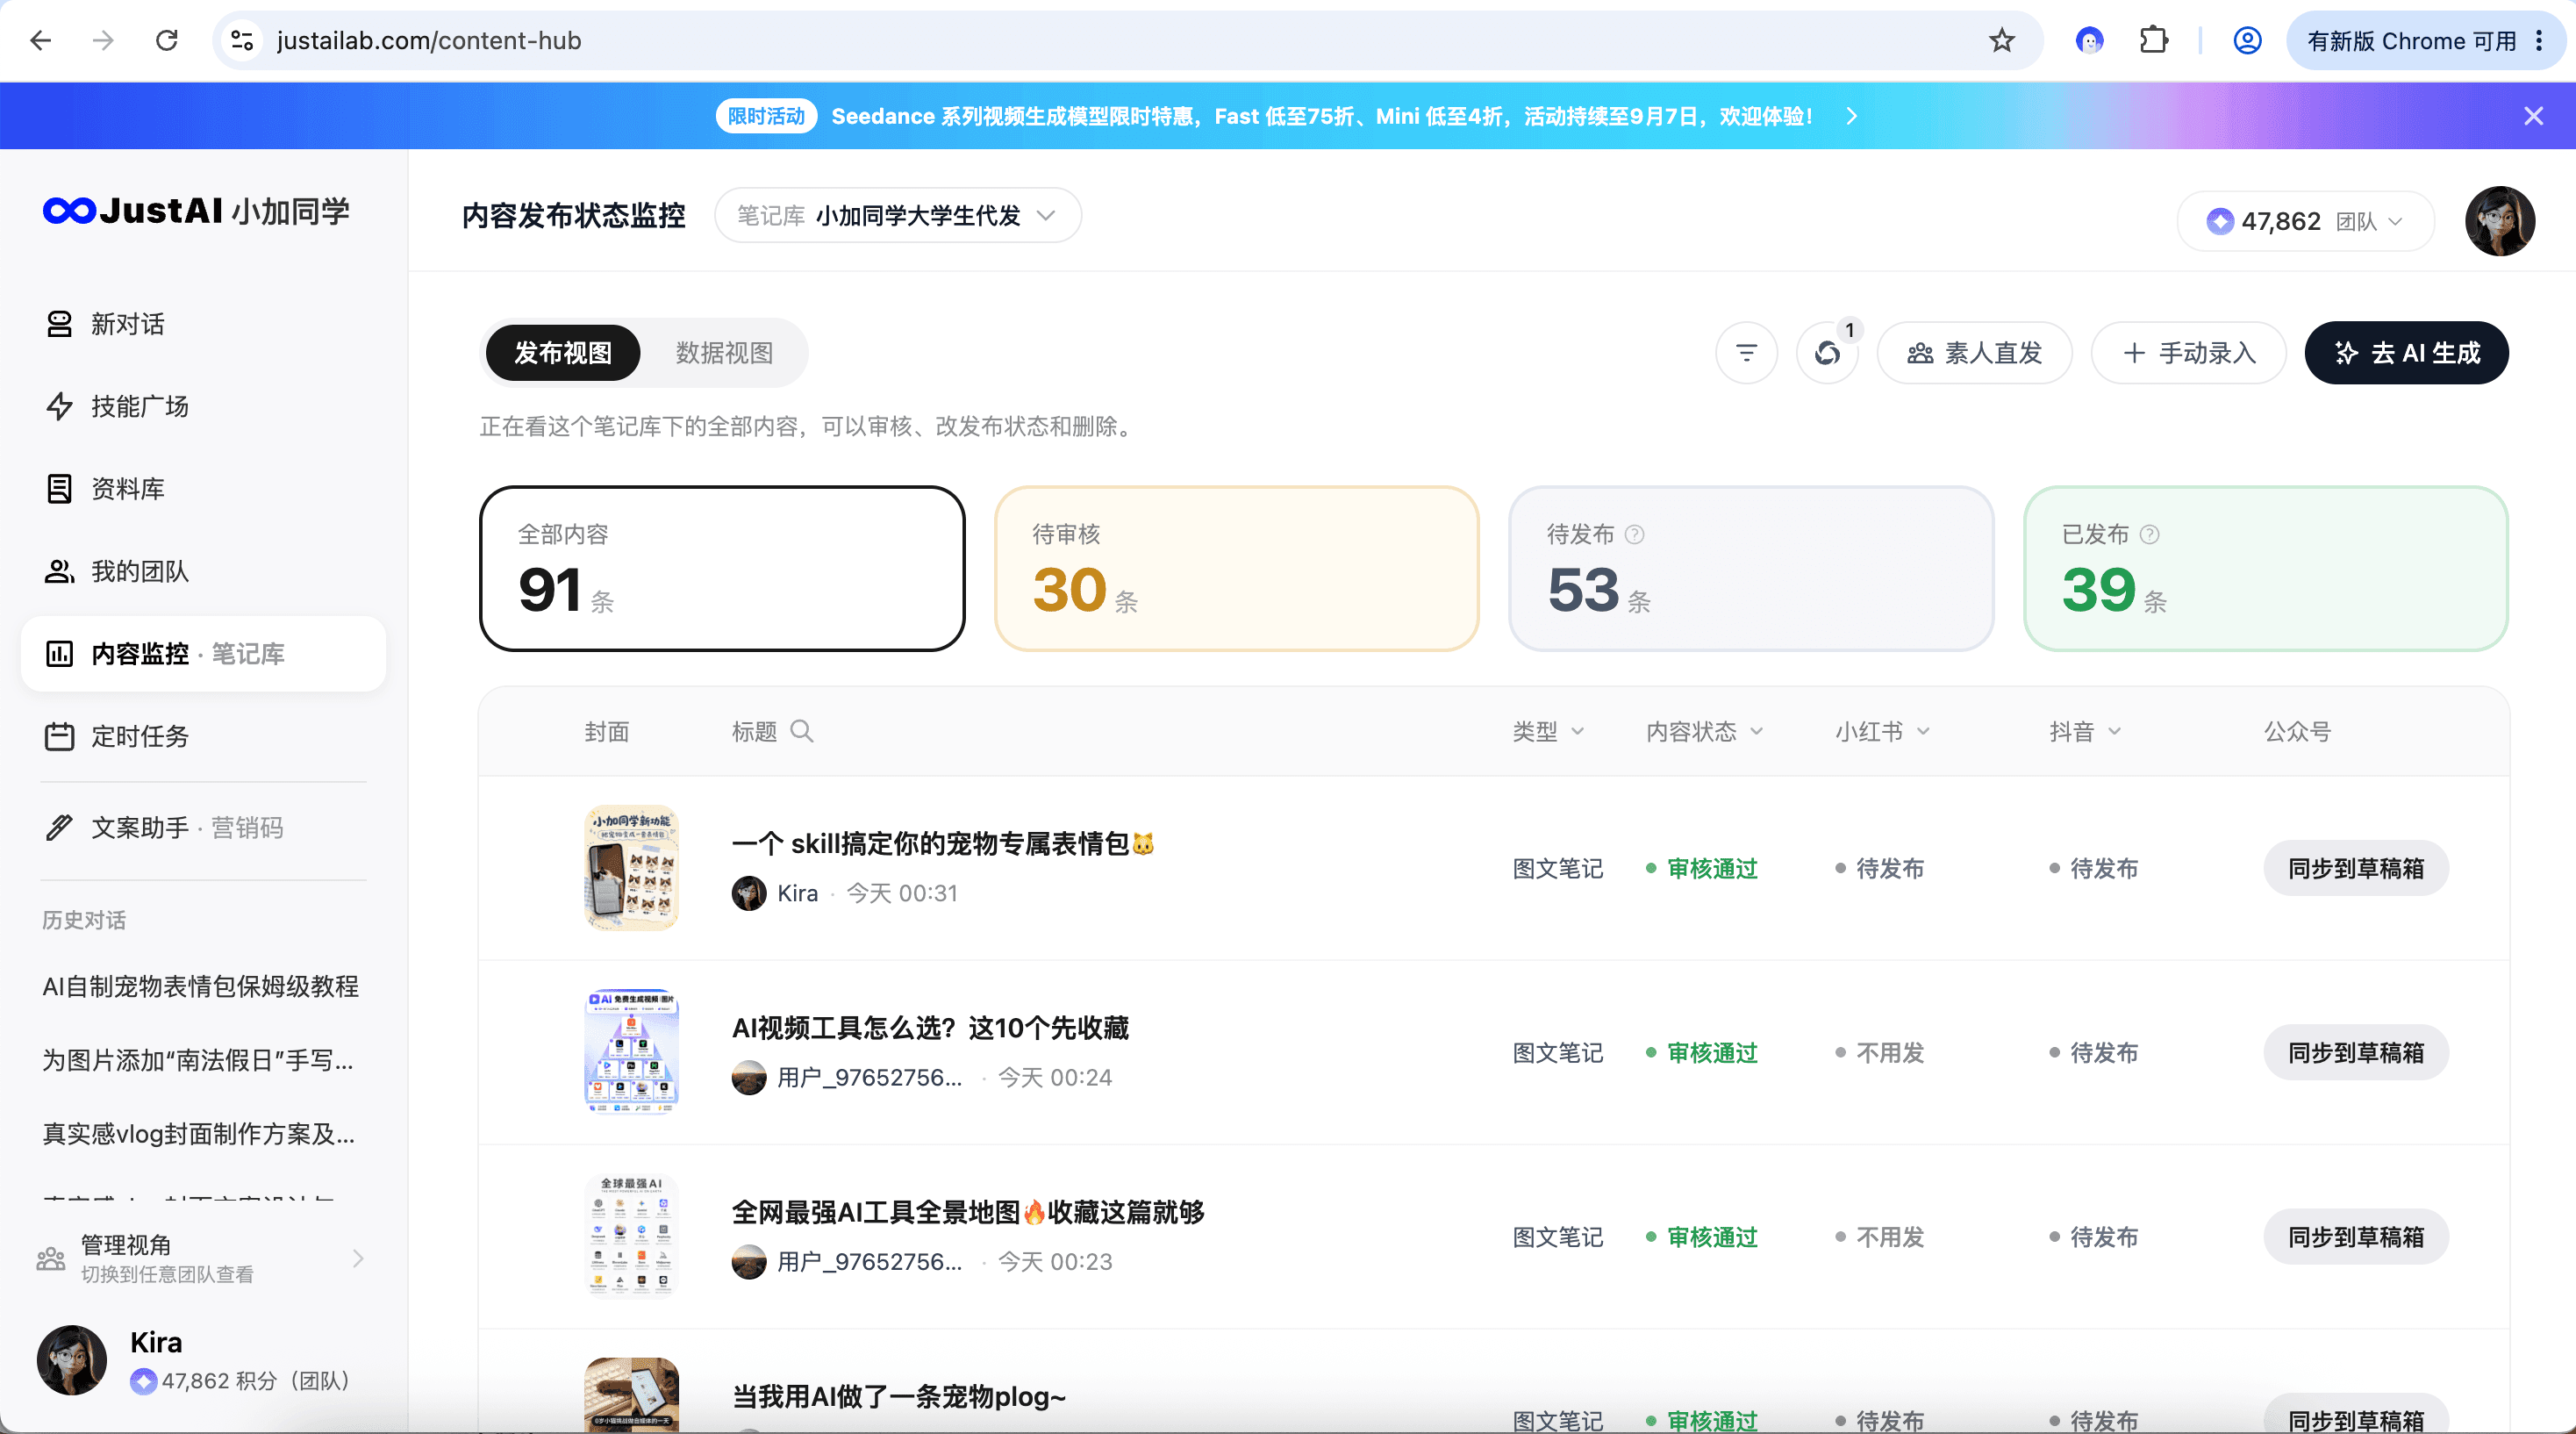This screenshot has height=1434, width=2576.
Task: Open title 当我用AI做了一条宠物plog~
Action: coord(899,1396)
